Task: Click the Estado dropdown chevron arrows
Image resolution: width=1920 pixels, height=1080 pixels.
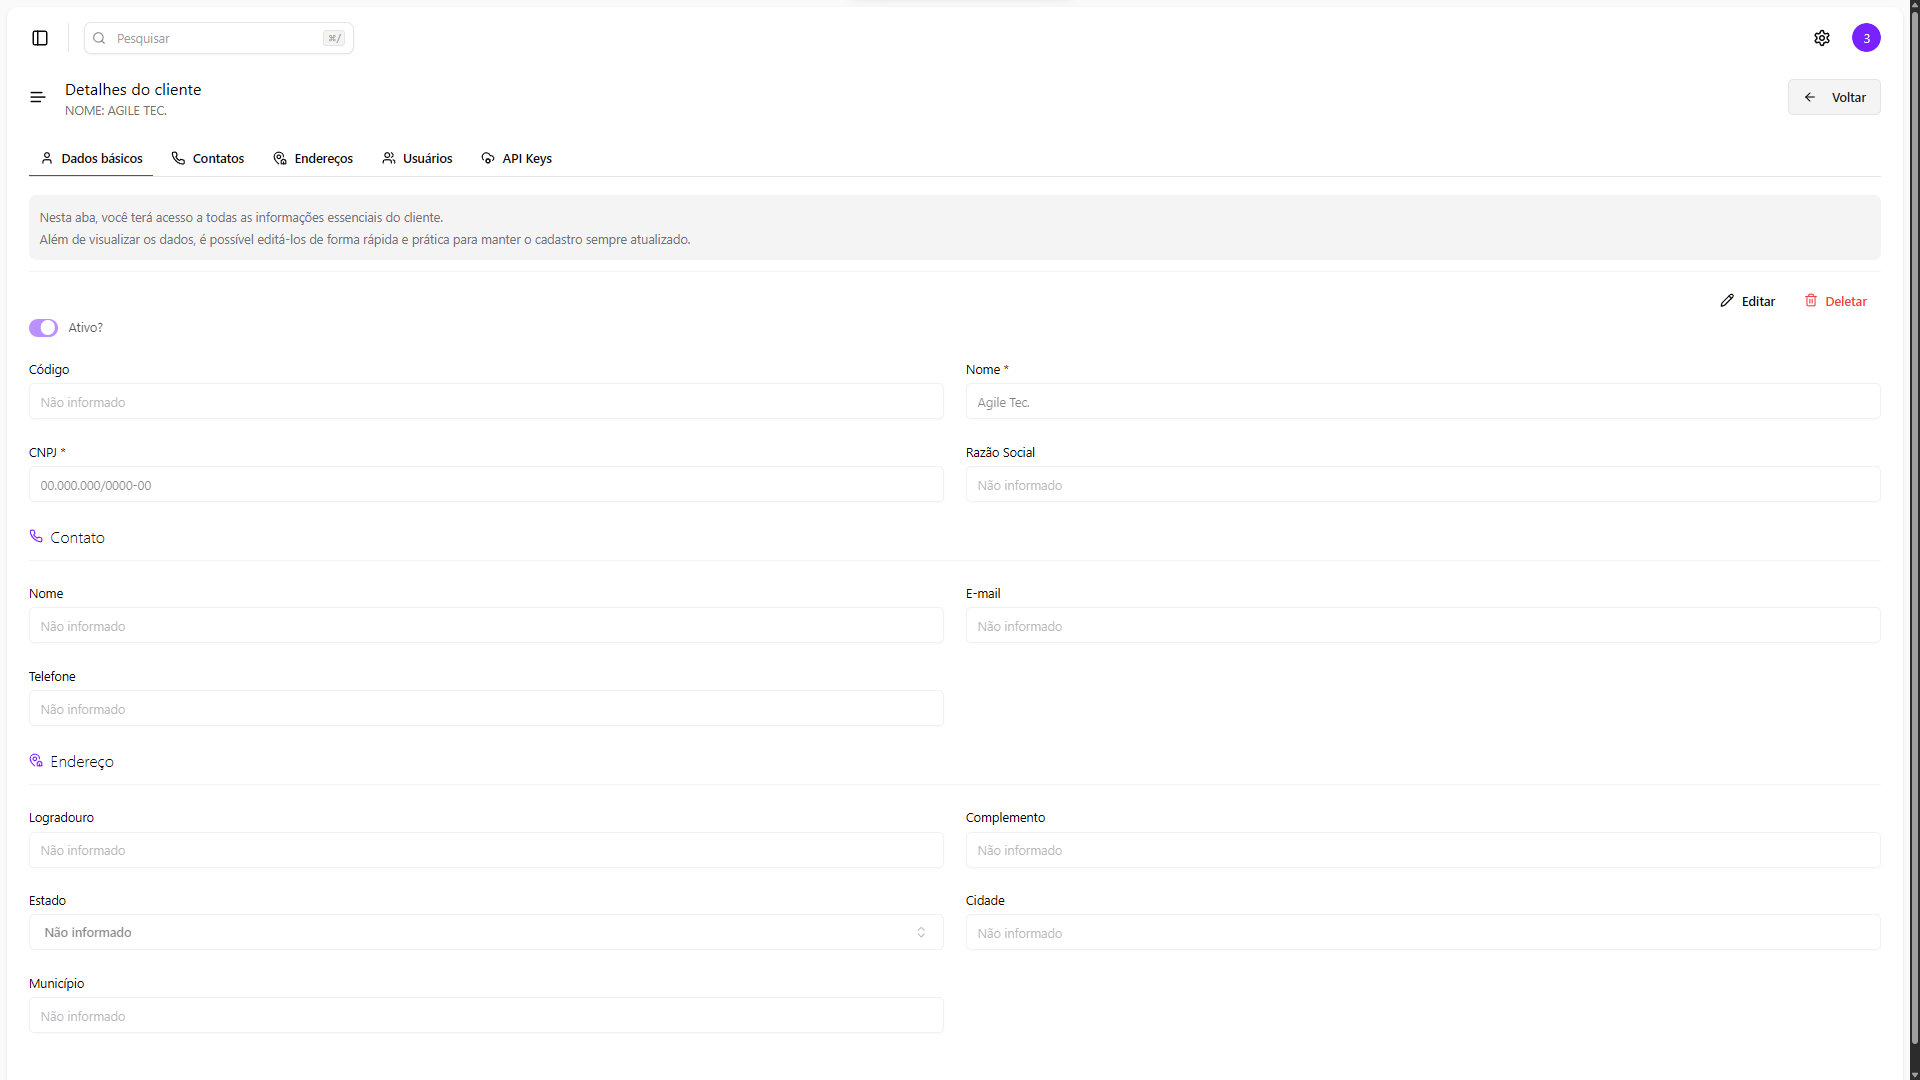Action: pyautogui.click(x=921, y=932)
